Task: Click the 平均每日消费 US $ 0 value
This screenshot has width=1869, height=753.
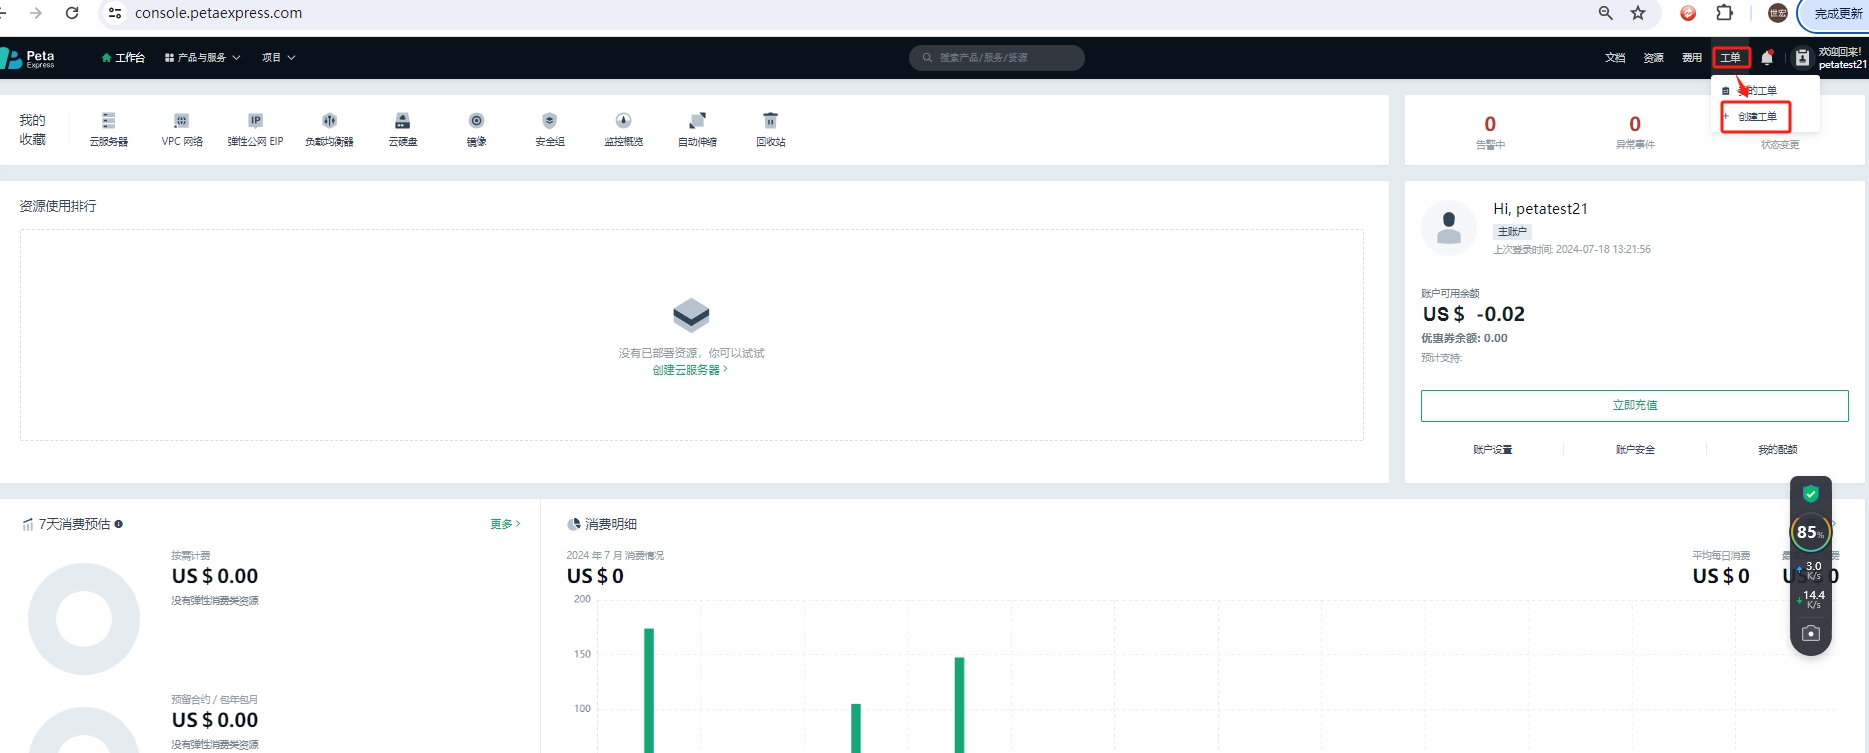Action: click(x=1721, y=576)
